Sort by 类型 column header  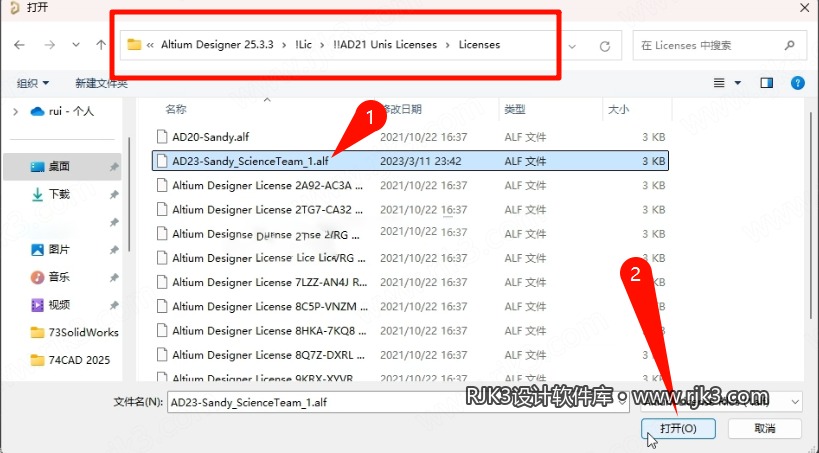point(514,109)
